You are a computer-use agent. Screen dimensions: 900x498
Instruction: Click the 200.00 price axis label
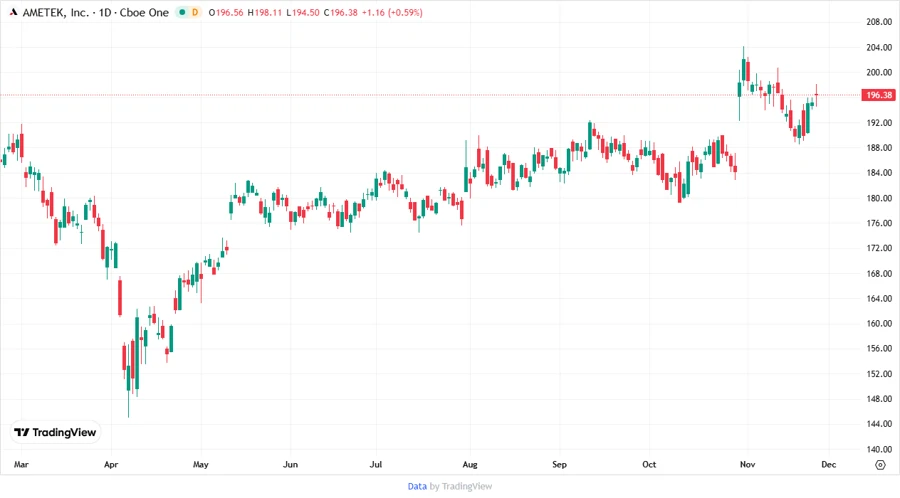pos(879,72)
